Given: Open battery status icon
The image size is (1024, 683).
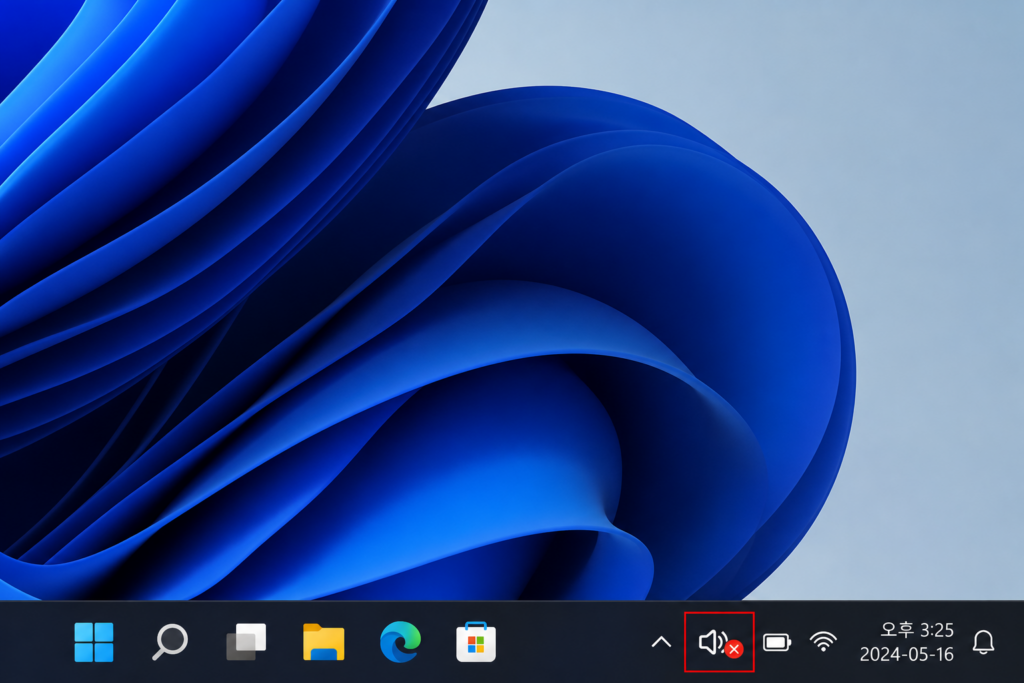Looking at the screenshot, I should pos(777,643).
